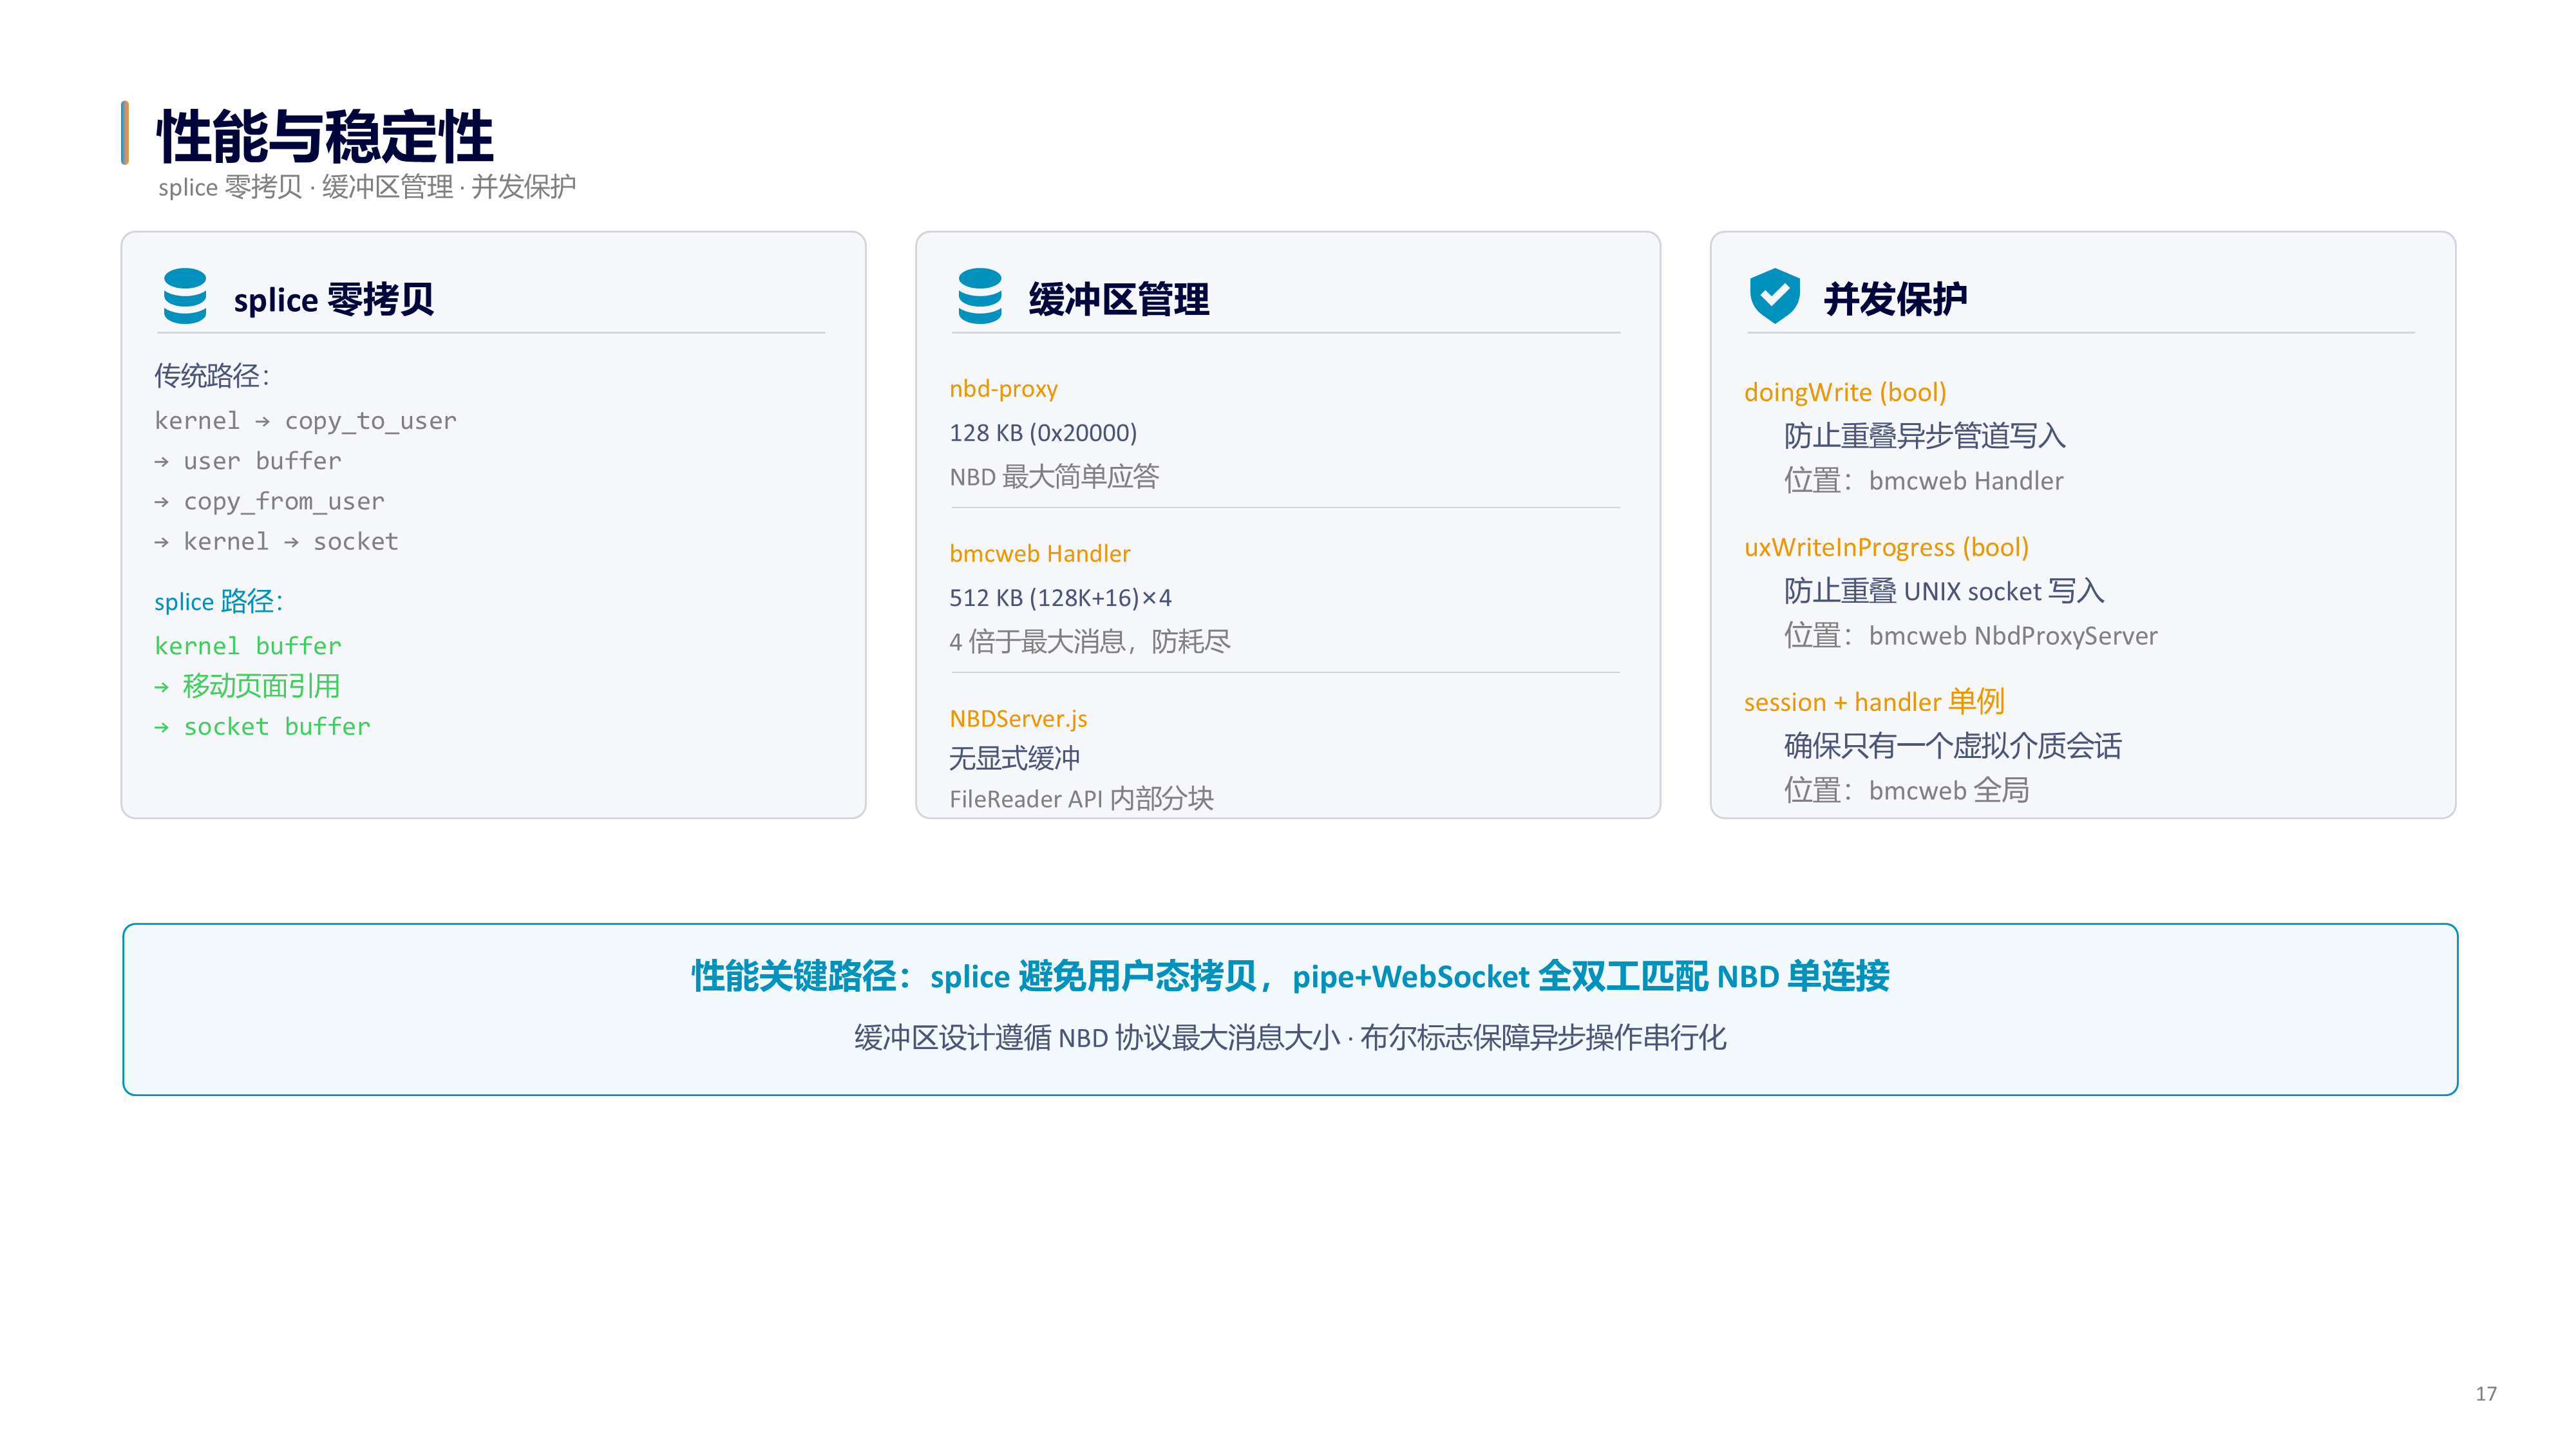Click the page number 17
The height and width of the screenshot is (1449, 2576).
(x=2486, y=1393)
